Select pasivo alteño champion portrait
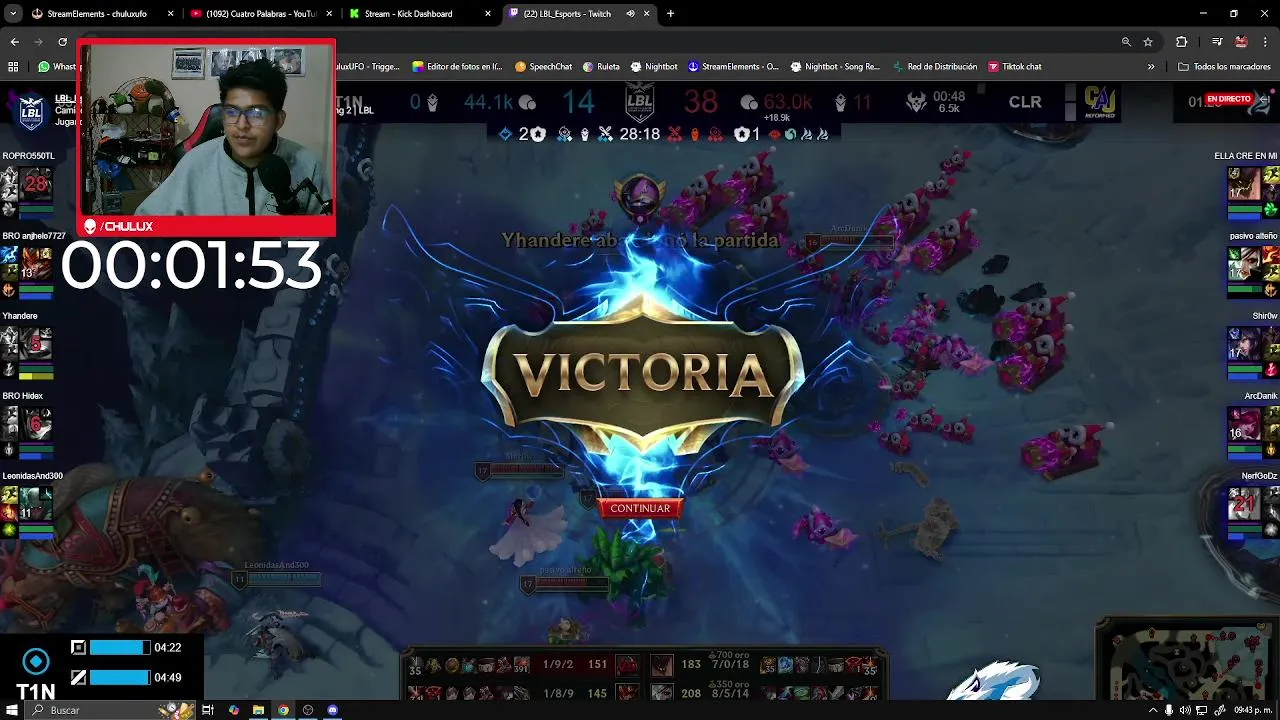Screen dimensions: 1280x720 point(1244,263)
